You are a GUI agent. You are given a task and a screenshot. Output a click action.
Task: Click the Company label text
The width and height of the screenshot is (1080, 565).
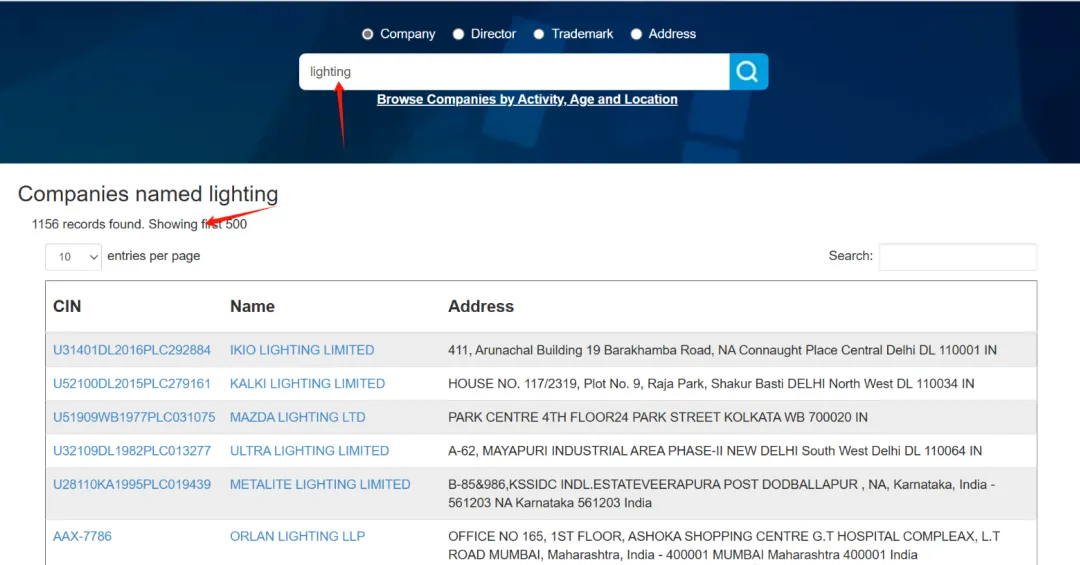coord(408,34)
